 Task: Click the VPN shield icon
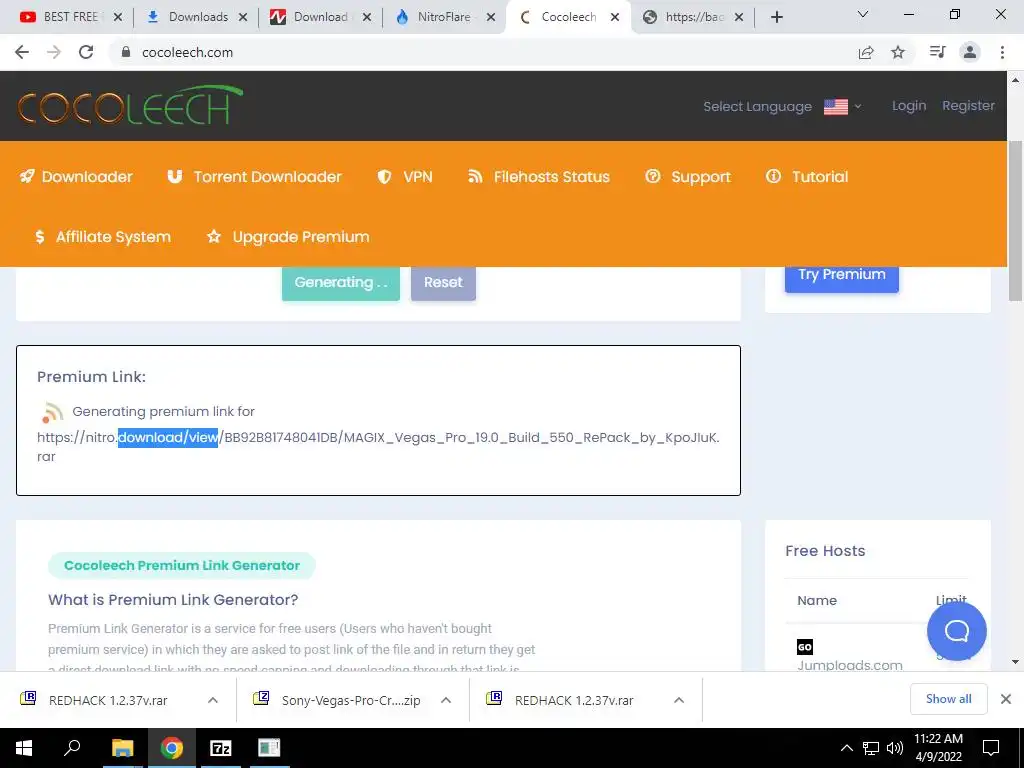[385, 176]
